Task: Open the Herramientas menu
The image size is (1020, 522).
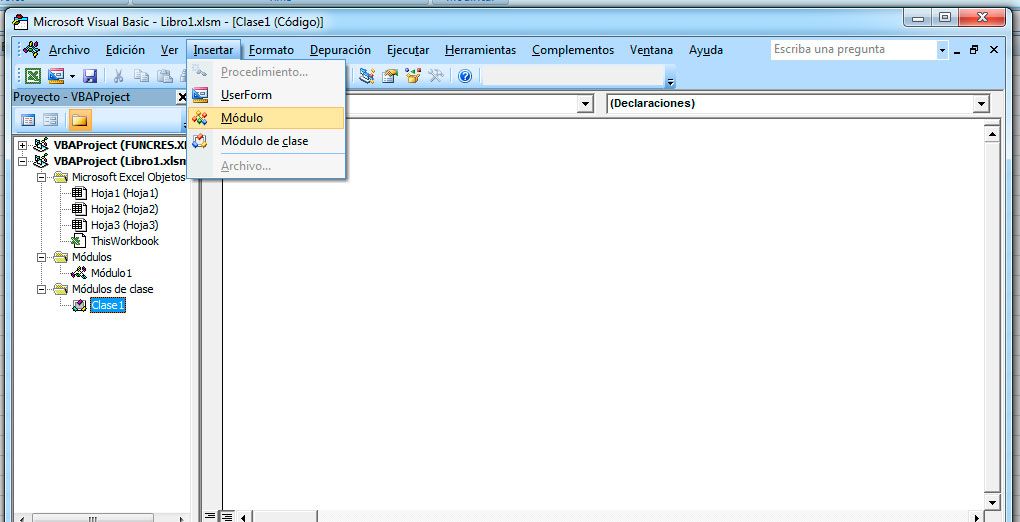Action: click(480, 50)
